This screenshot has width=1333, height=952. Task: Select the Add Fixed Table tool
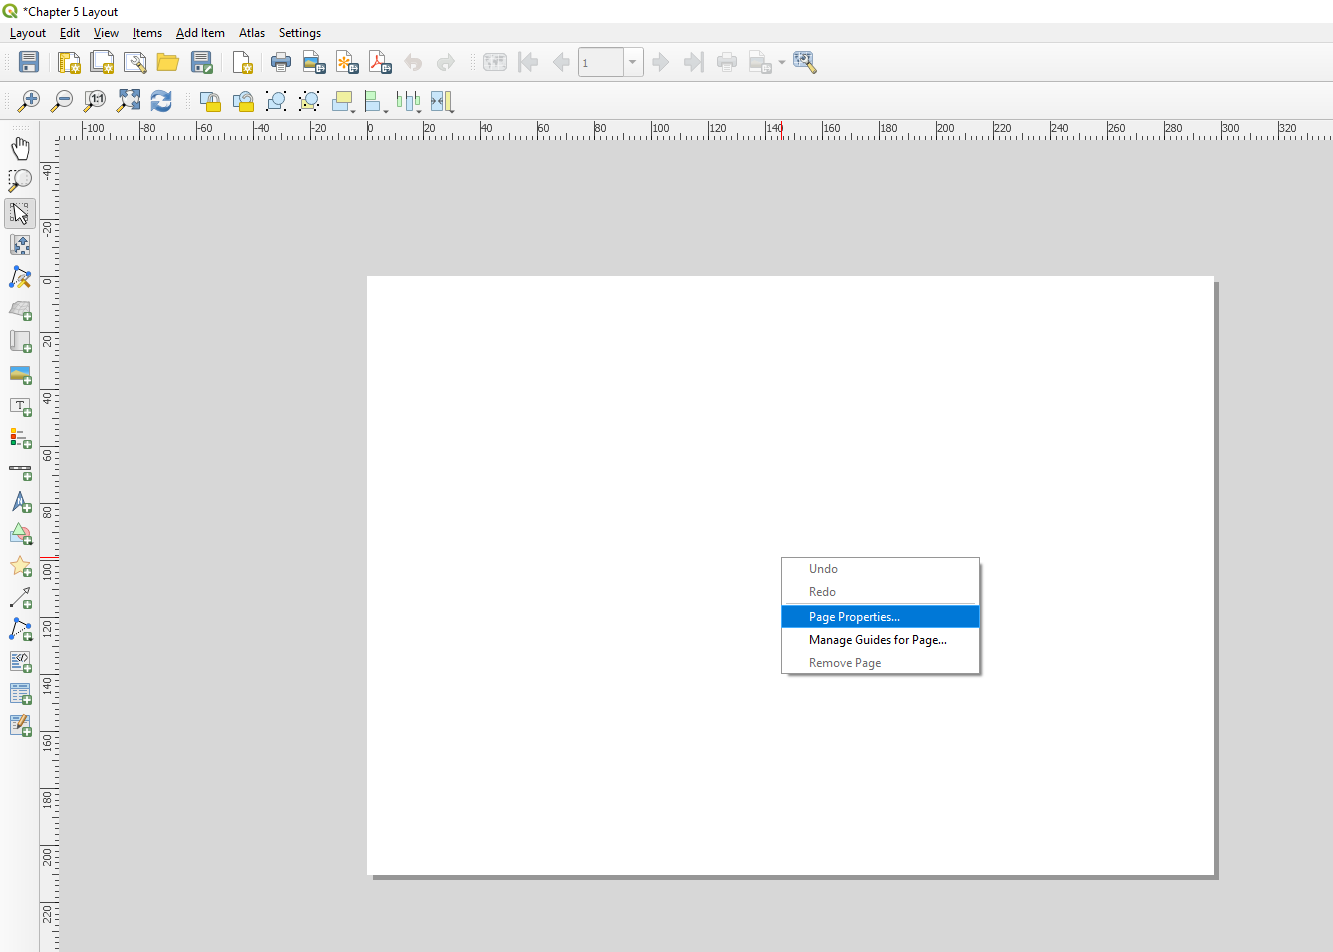point(20,726)
